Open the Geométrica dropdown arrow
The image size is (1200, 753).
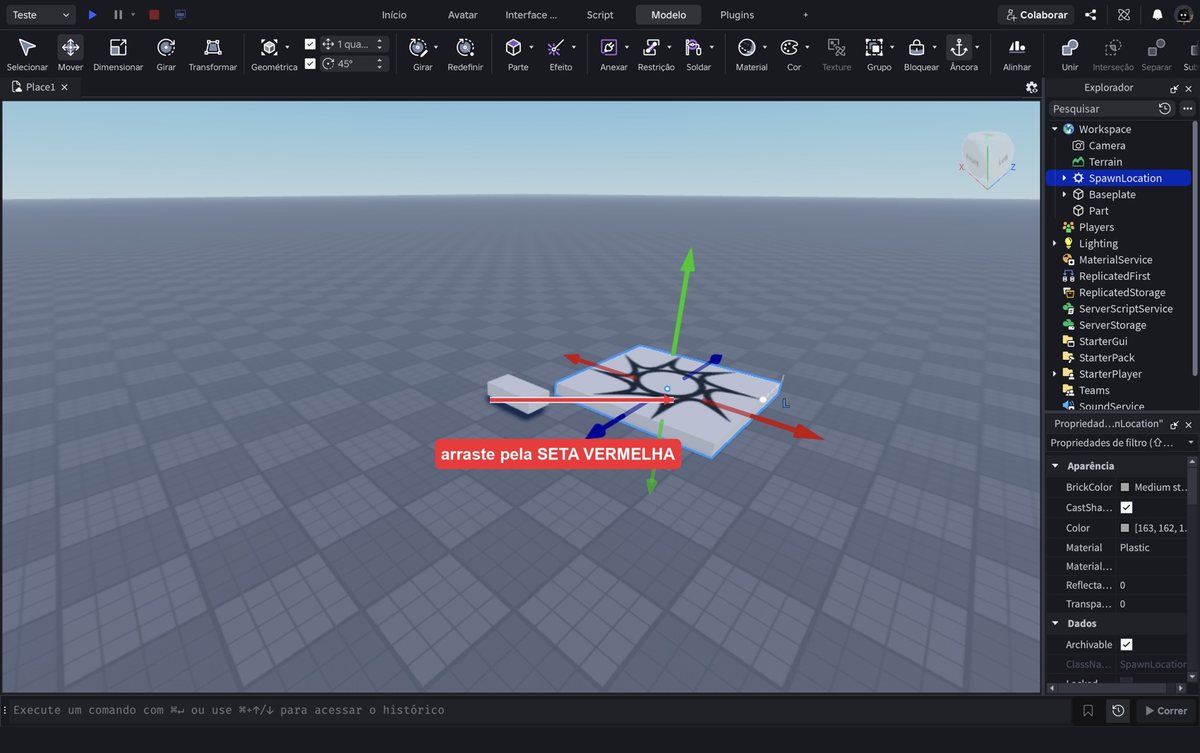pyautogui.click(x=288, y=47)
